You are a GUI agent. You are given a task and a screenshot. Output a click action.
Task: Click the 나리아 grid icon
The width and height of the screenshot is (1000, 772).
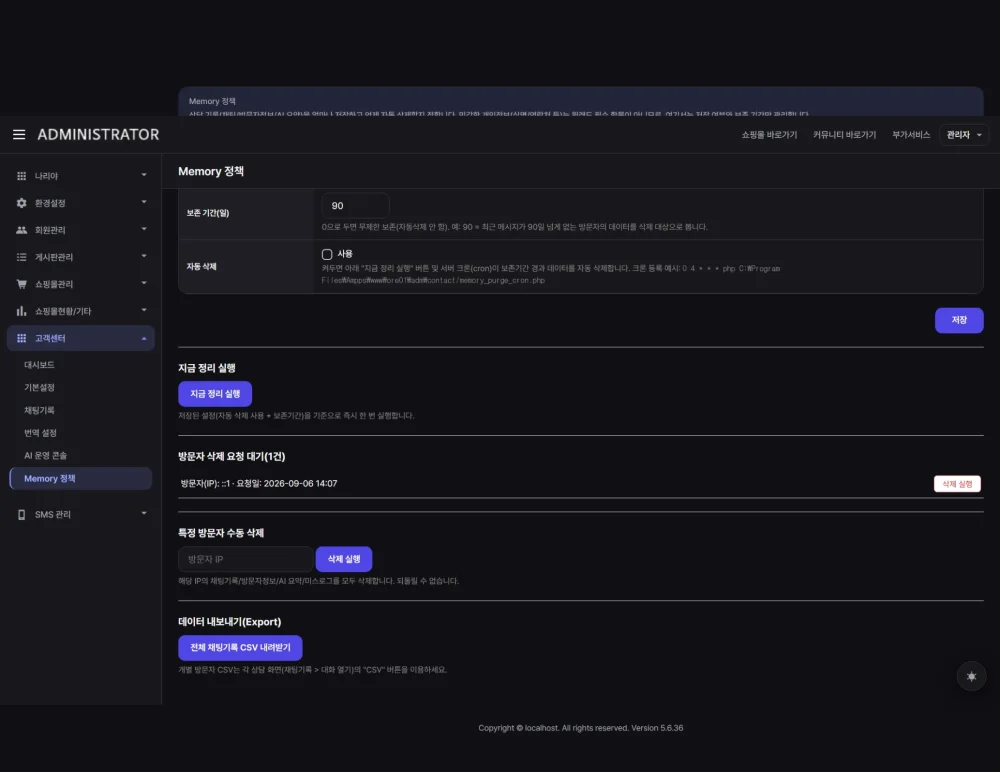tap(22, 175)
